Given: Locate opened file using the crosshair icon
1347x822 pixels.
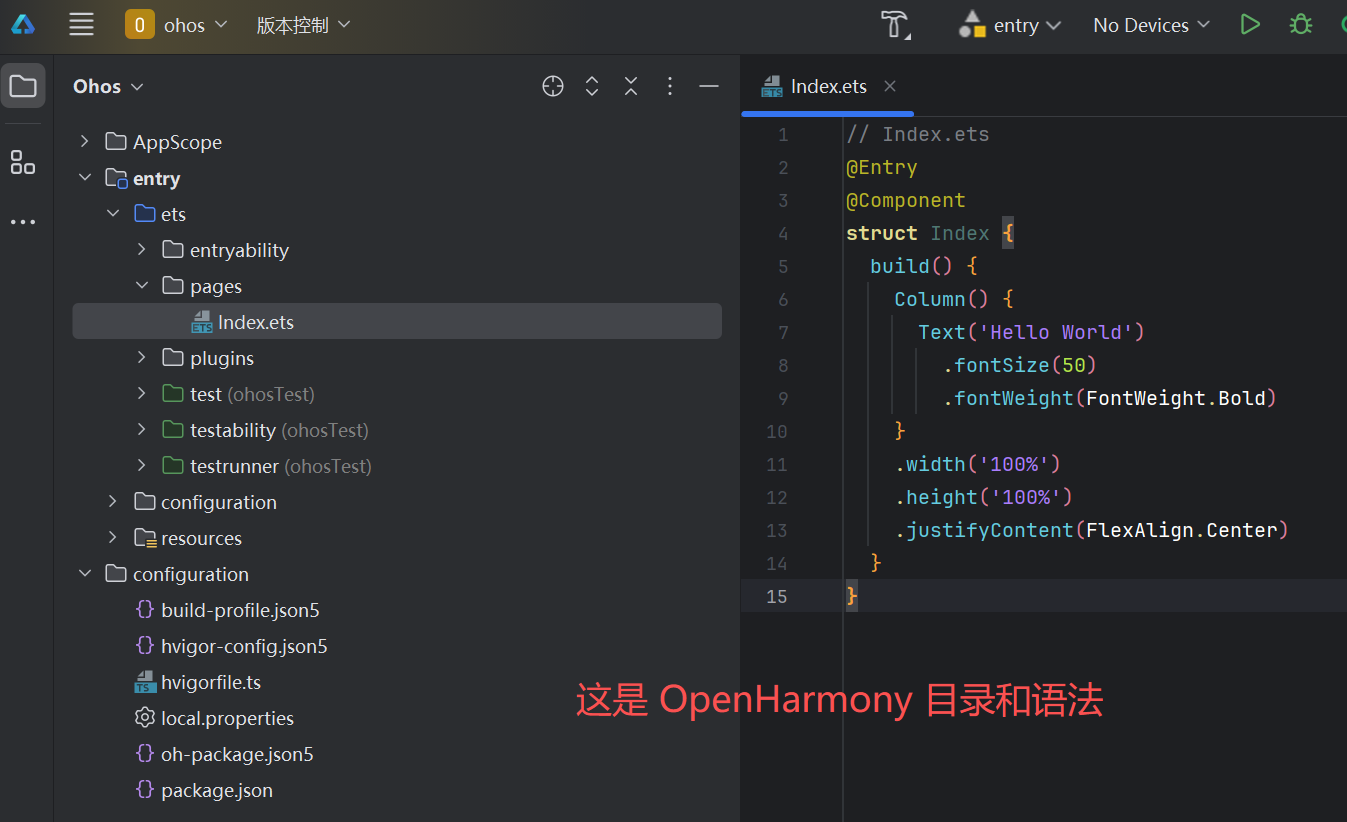Looking at the screenshot, I should [x=552, y=86].
